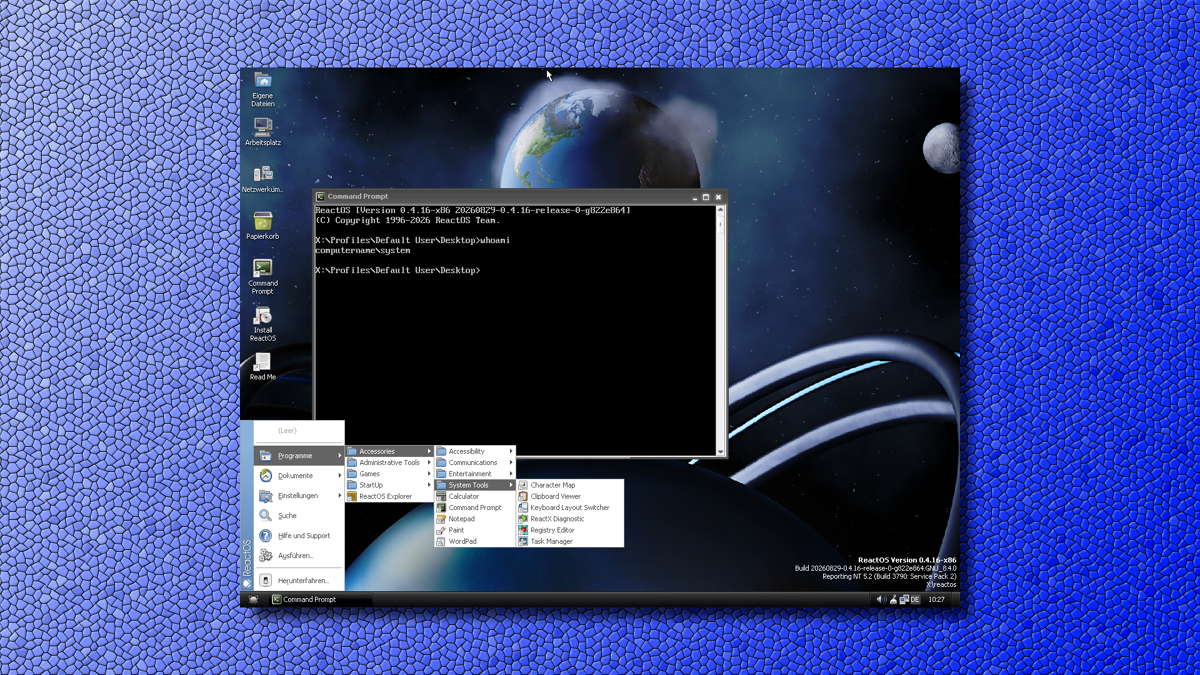Screen dimensions: 1200x675
Task: Open ReactOS Explorer from Programme menu
Action: pos(389,496)
